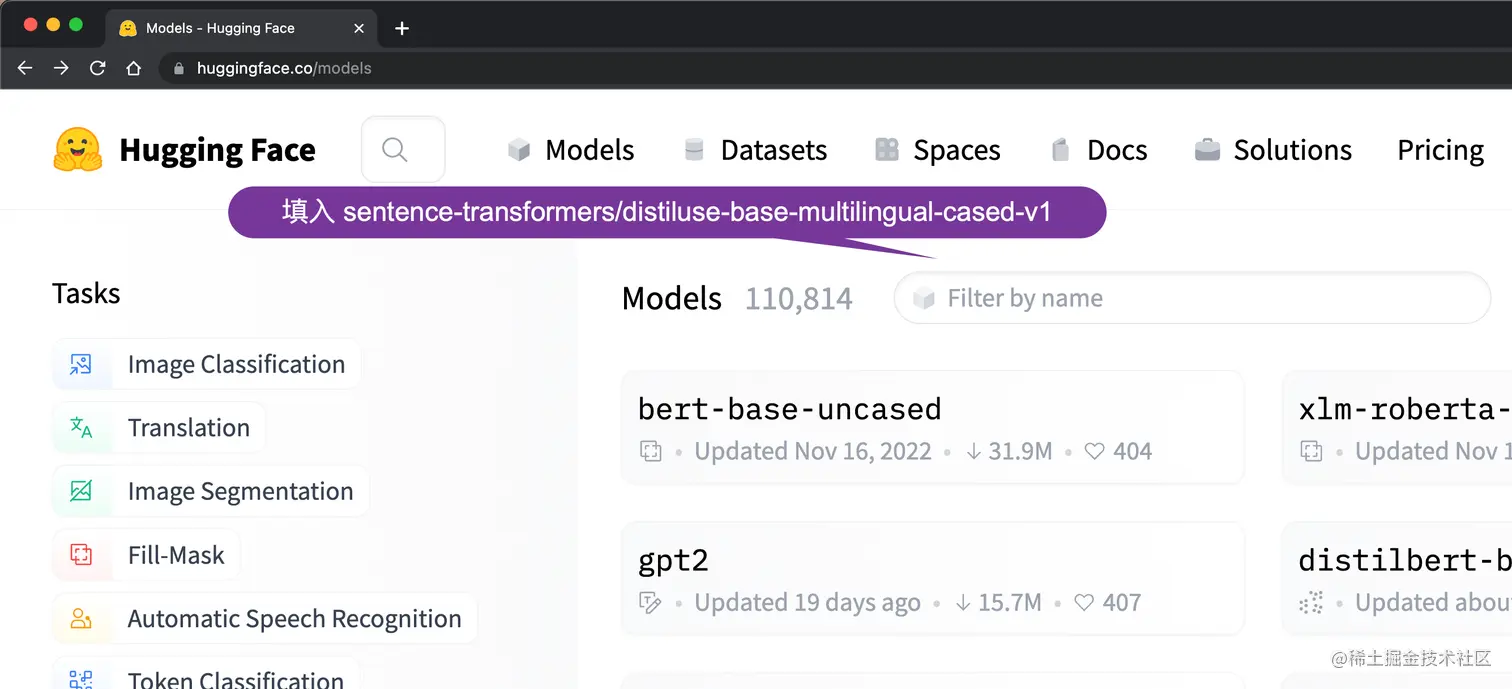The image size is (1512, 689).
Task: Open a new browser tab
Action: (x=402, y=28)
